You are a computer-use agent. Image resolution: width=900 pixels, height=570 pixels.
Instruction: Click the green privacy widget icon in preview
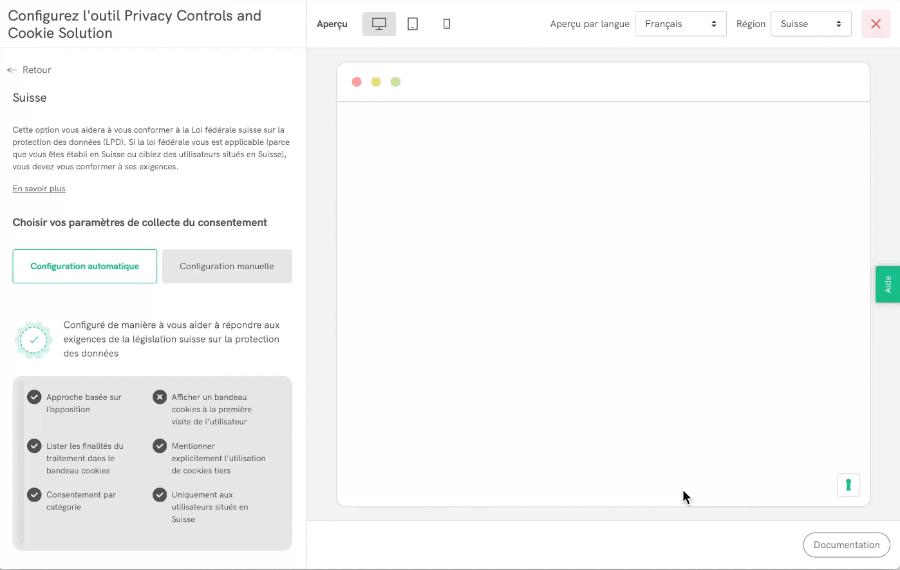click(x=848, y=485)
